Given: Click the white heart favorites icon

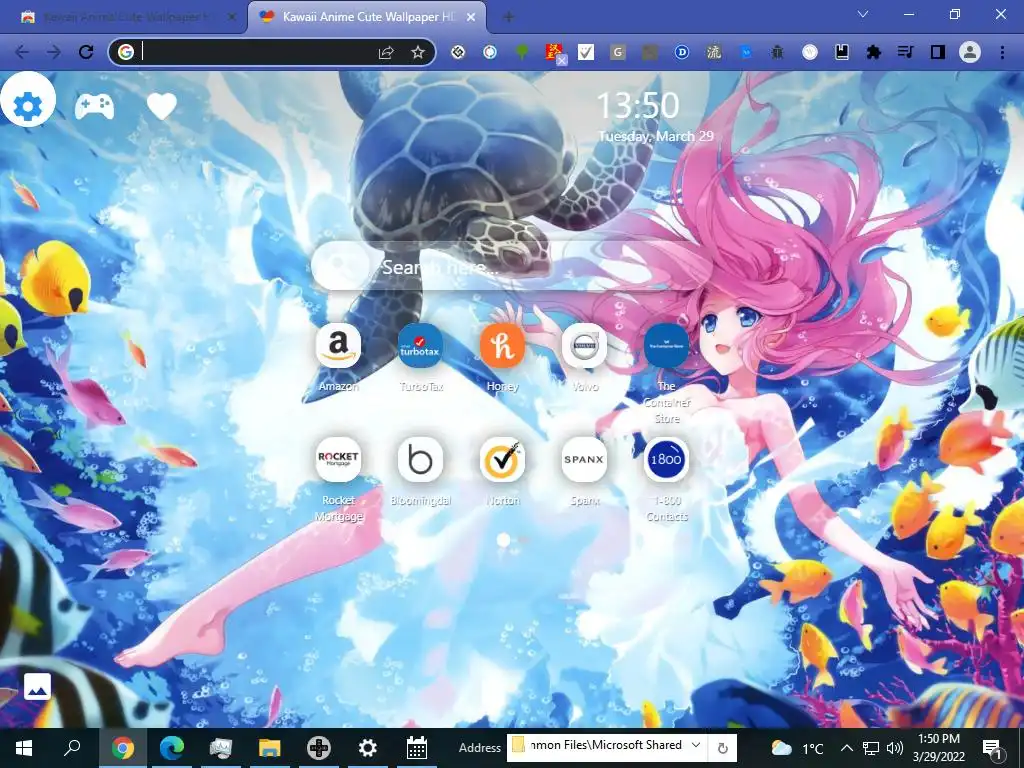Looking at the screenshot, I should 161,106.
